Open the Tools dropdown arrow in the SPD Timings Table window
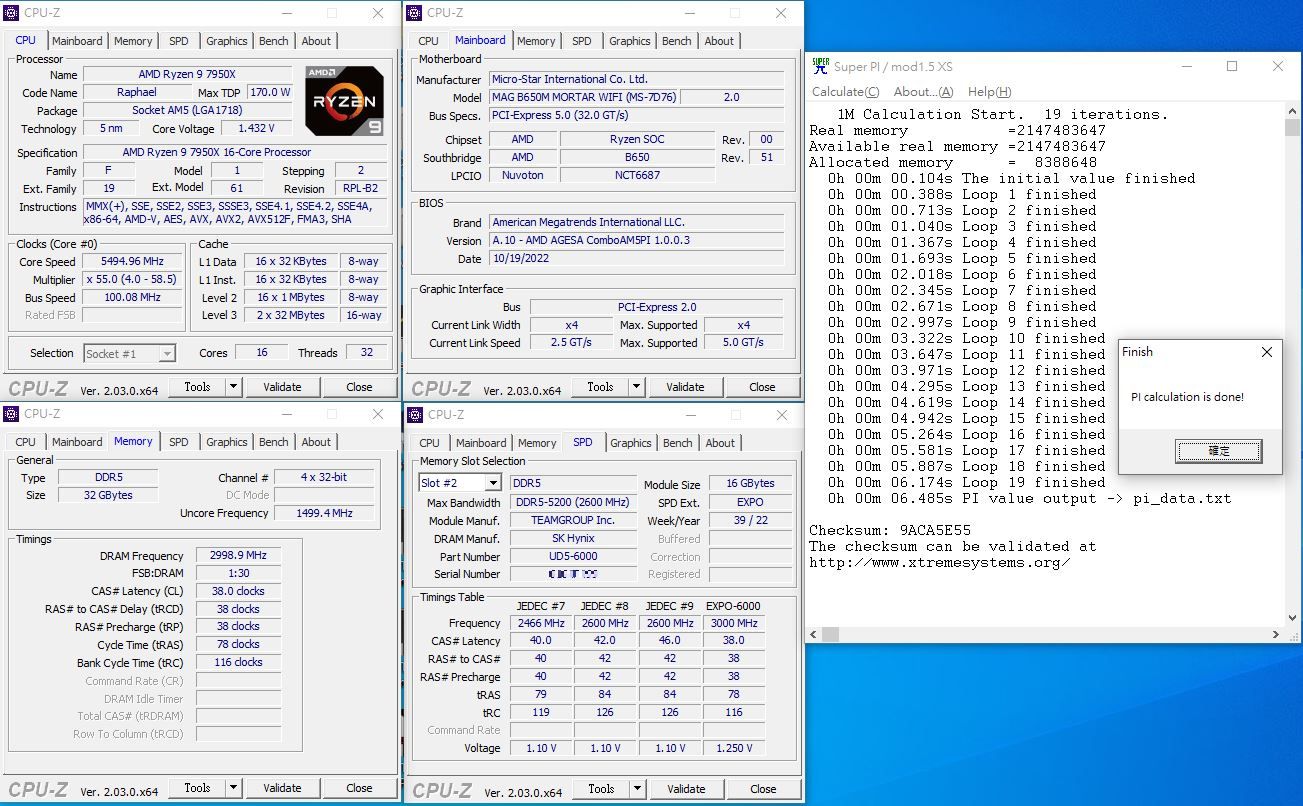Viewport: 1303px width, 806px height. (x=637, y=789)
